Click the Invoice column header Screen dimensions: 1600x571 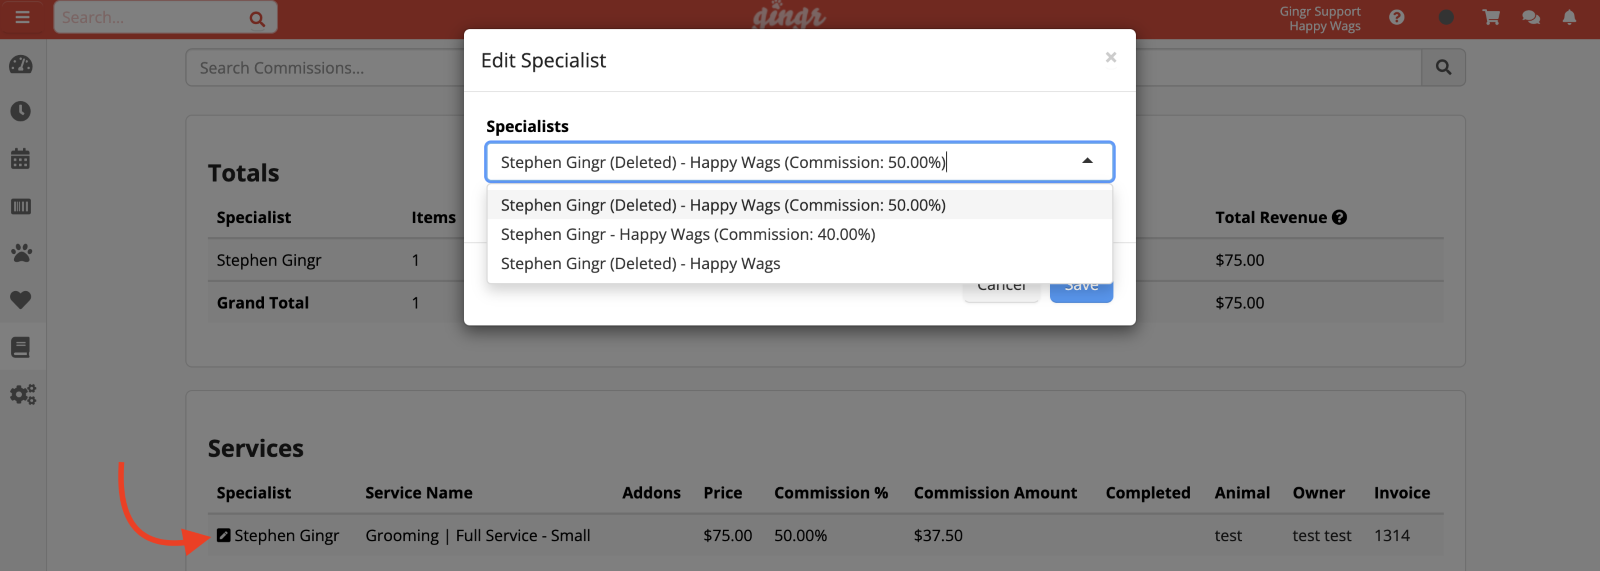click(x=1402, y=492)
